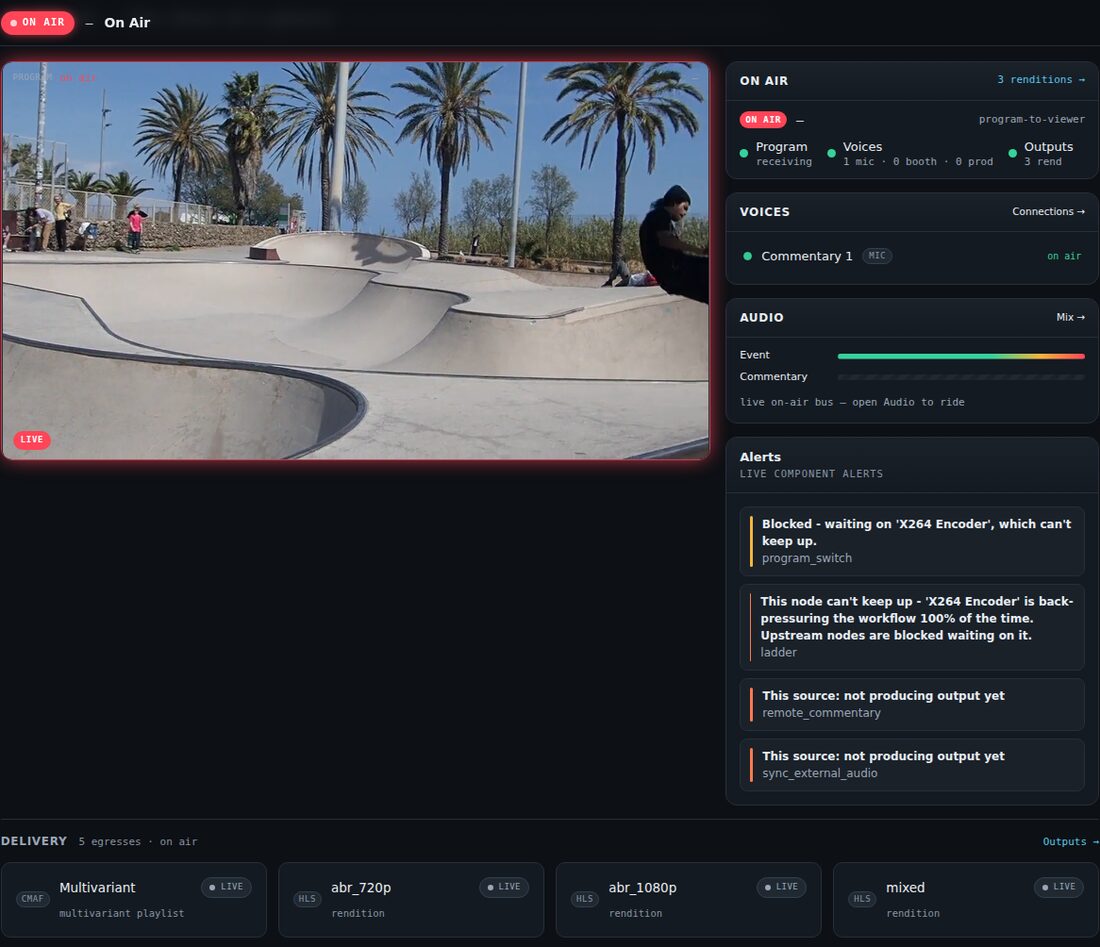
Task: Open the Delivery Outputs link
Action: 1071,841
